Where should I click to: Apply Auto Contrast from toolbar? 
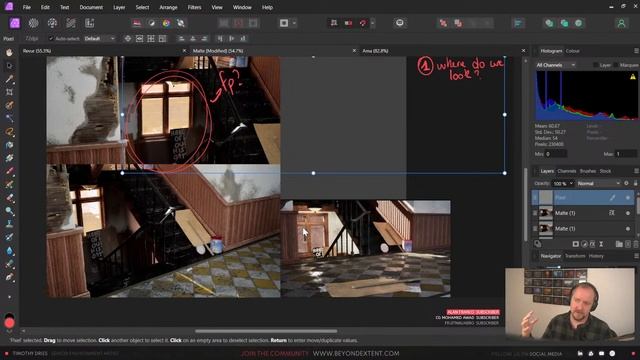[151, 23]
